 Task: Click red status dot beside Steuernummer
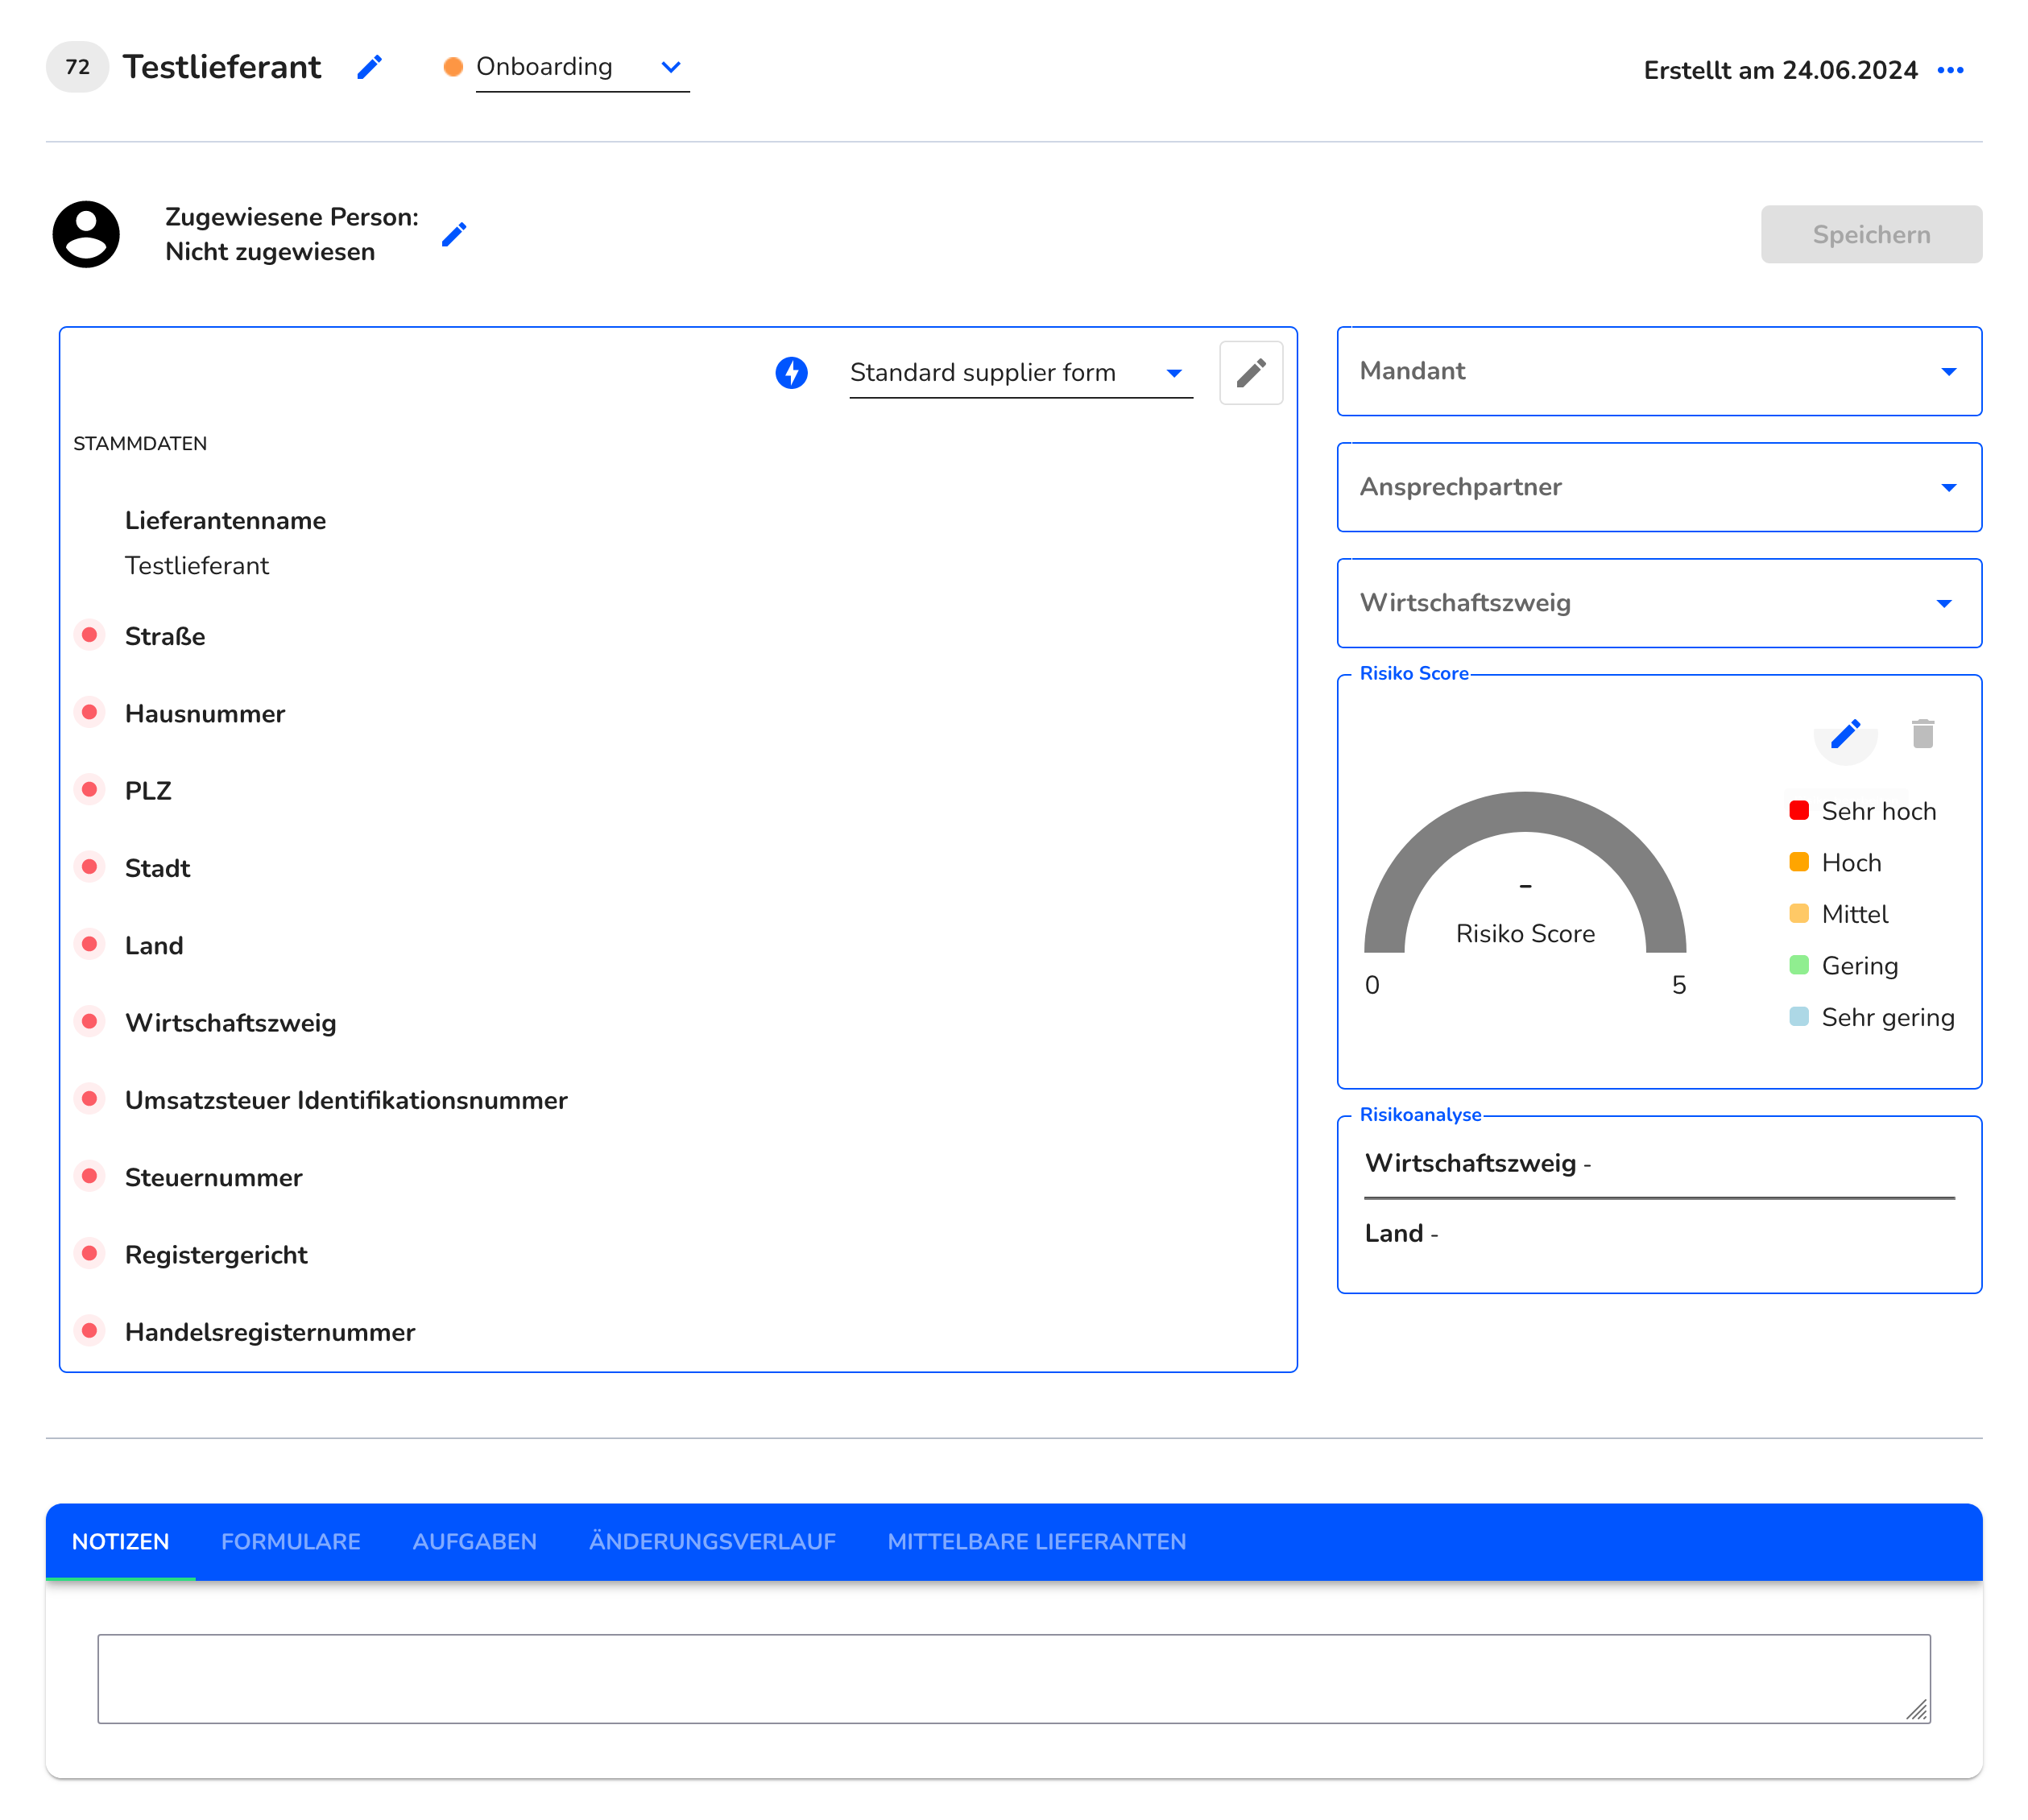point(89,1176)
